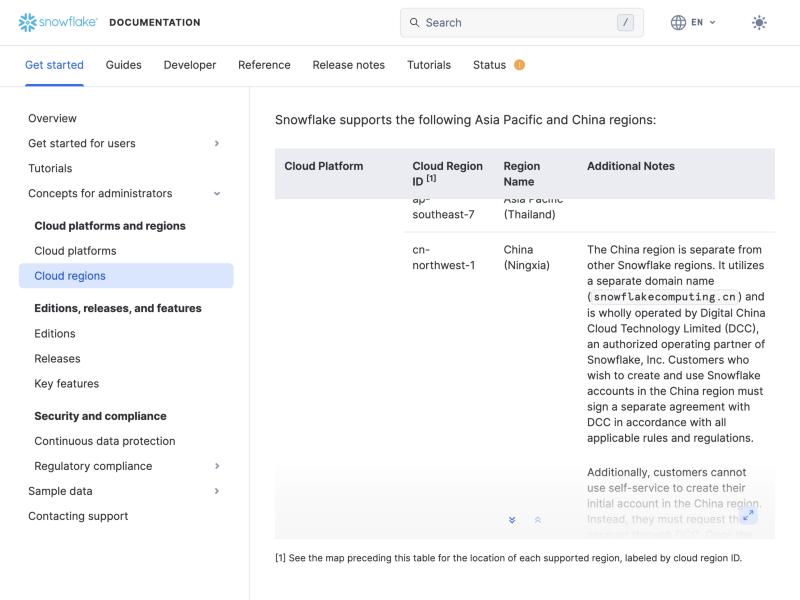Click the globe language icon
Screen dimensions: 800x600
[678, 22]
